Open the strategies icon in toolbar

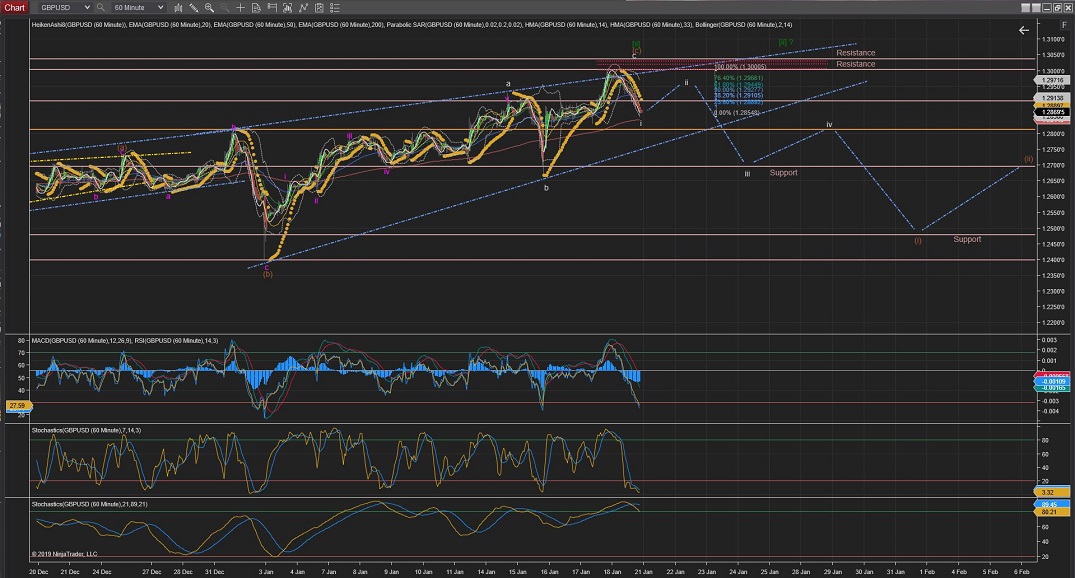319,7
